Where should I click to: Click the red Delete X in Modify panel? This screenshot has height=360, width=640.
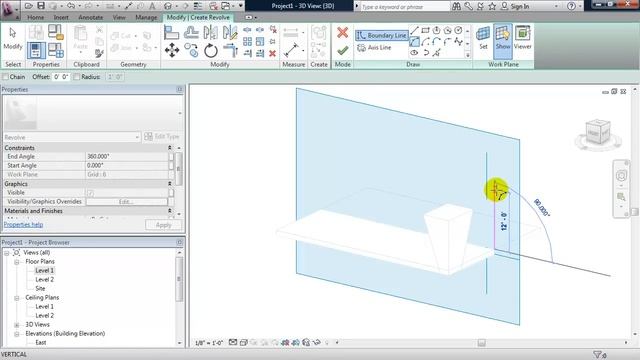273,53
